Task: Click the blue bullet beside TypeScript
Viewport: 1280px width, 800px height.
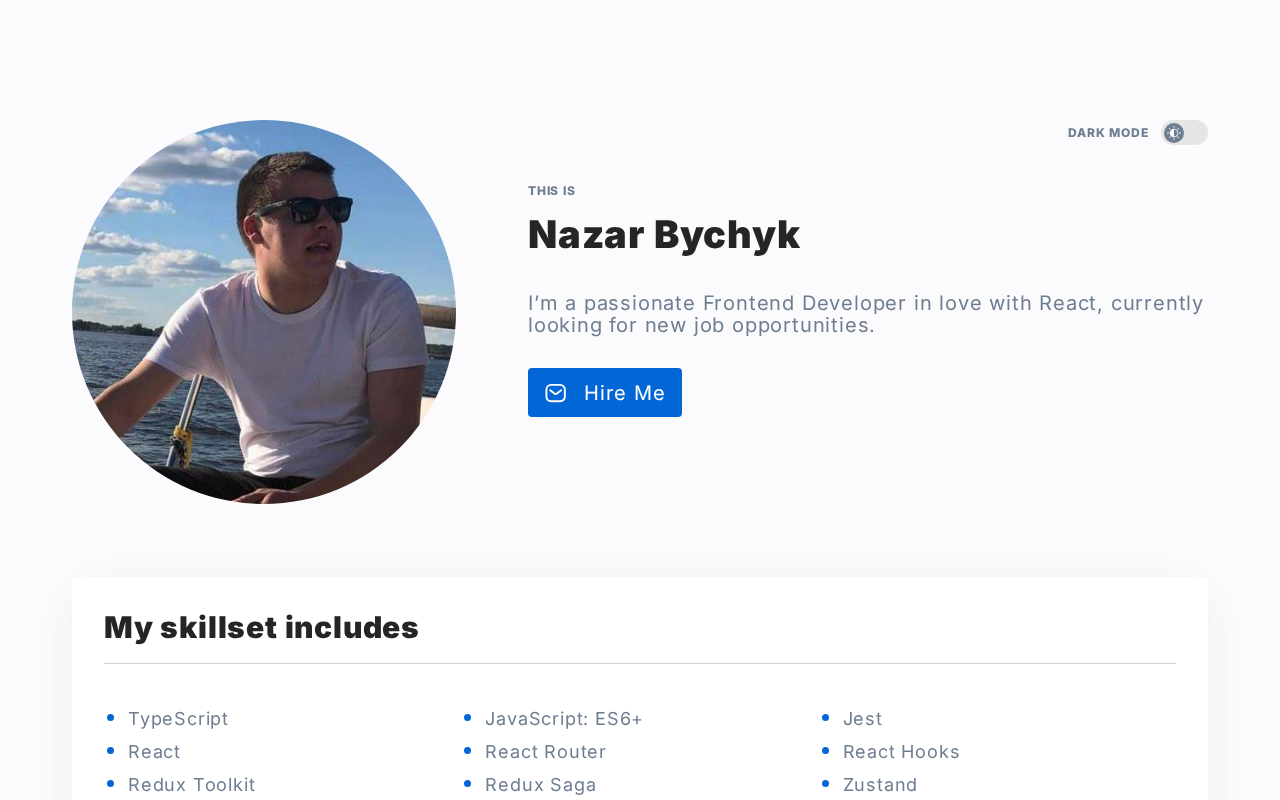Action: pyautogui.click(x=110, y=717)
